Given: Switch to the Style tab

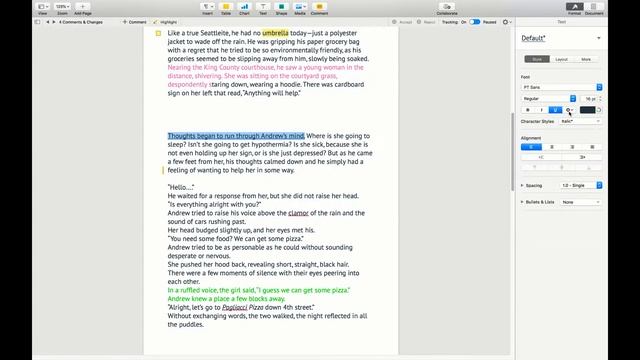Looking at the screenshot, I should coord(537,59).
